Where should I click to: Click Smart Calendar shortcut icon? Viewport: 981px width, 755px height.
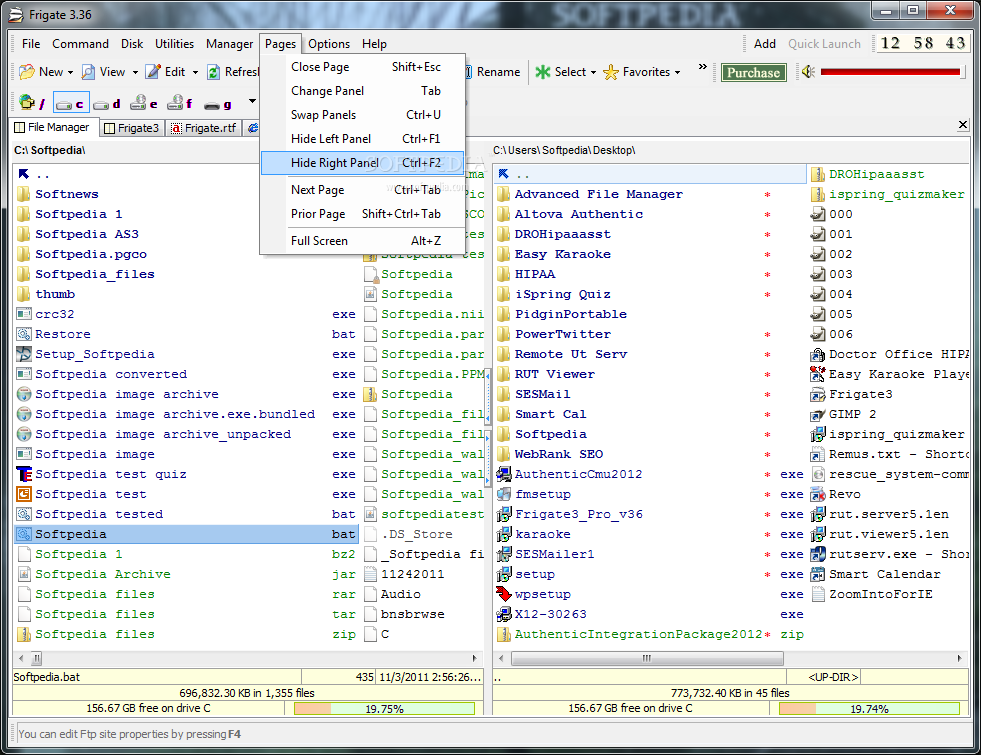coord(818,574)
